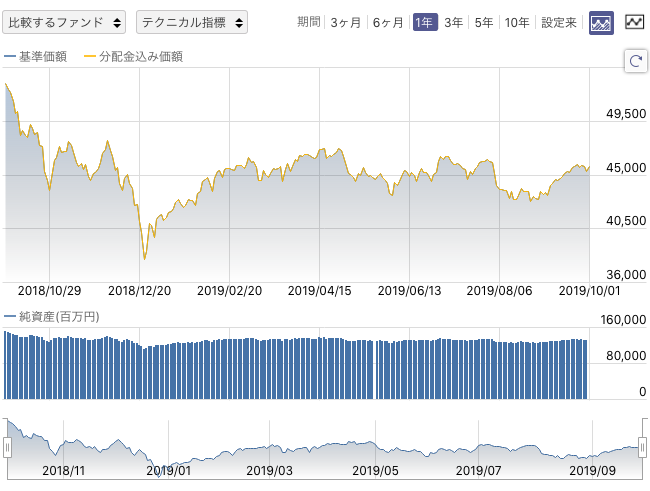Select the 3ヶ月 period
Viewport: 650px width, 491px height.
tap(345, 22)
